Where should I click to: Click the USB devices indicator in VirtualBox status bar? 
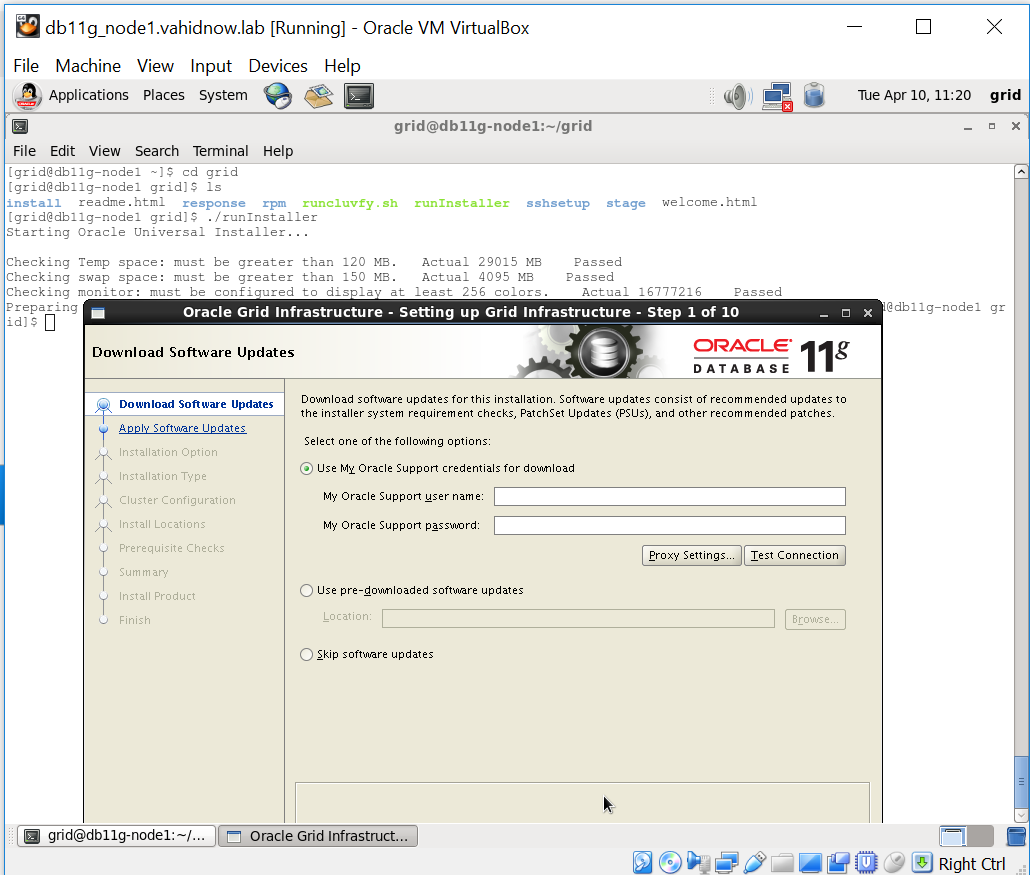coord(755,862)
